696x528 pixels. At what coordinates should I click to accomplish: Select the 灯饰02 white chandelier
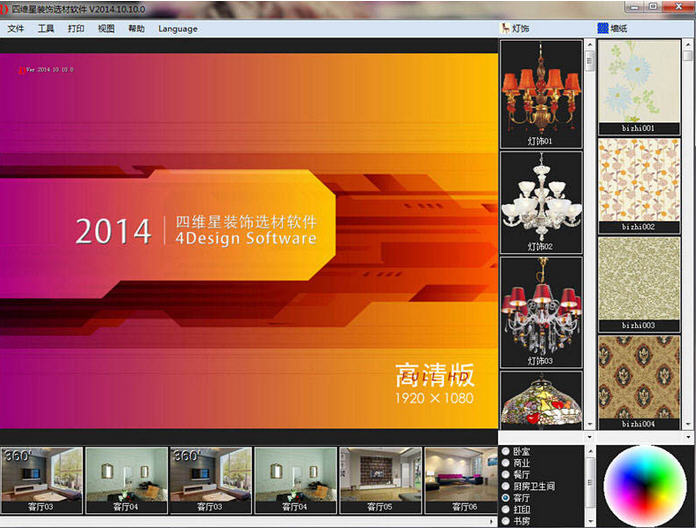[541, 202]
